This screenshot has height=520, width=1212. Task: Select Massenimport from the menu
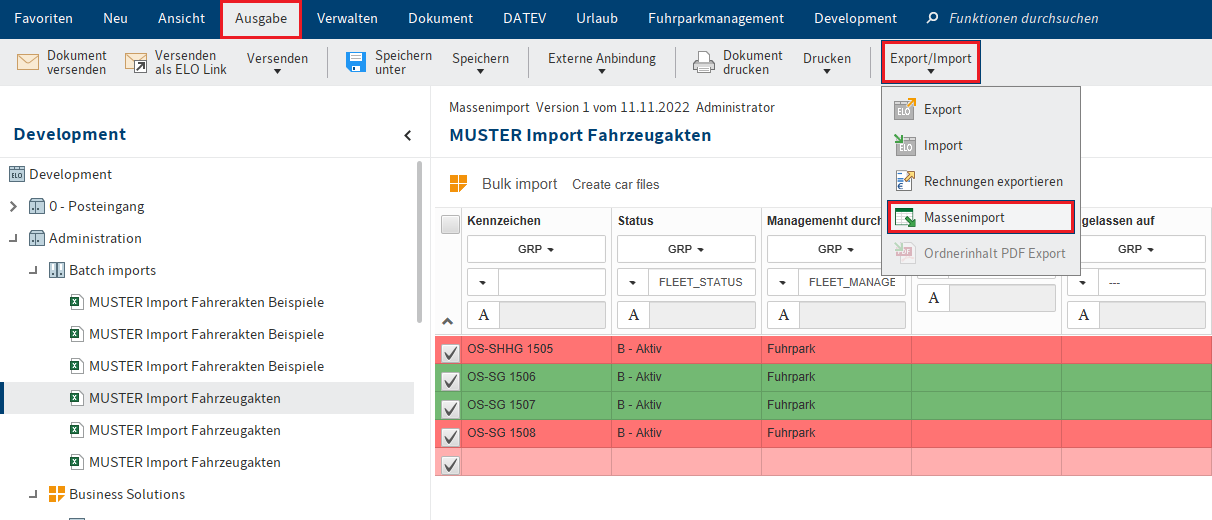(964, 217)
